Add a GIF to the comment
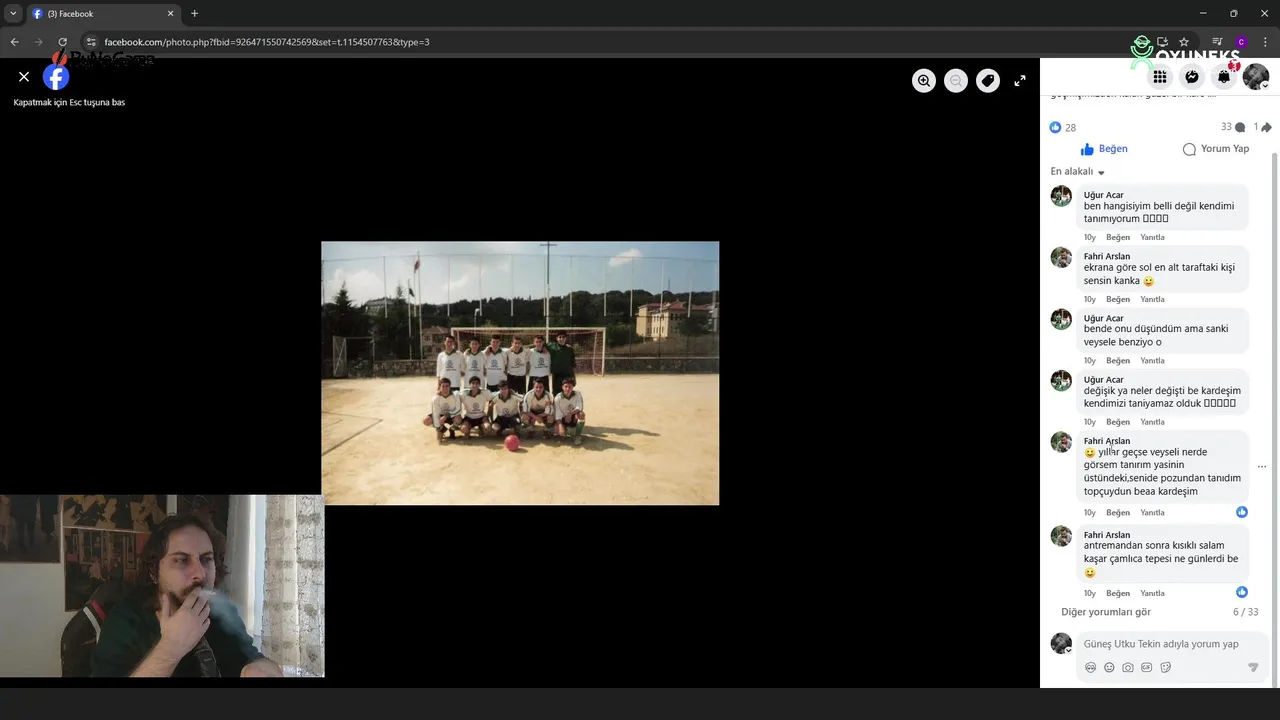 coord(1147,668)
